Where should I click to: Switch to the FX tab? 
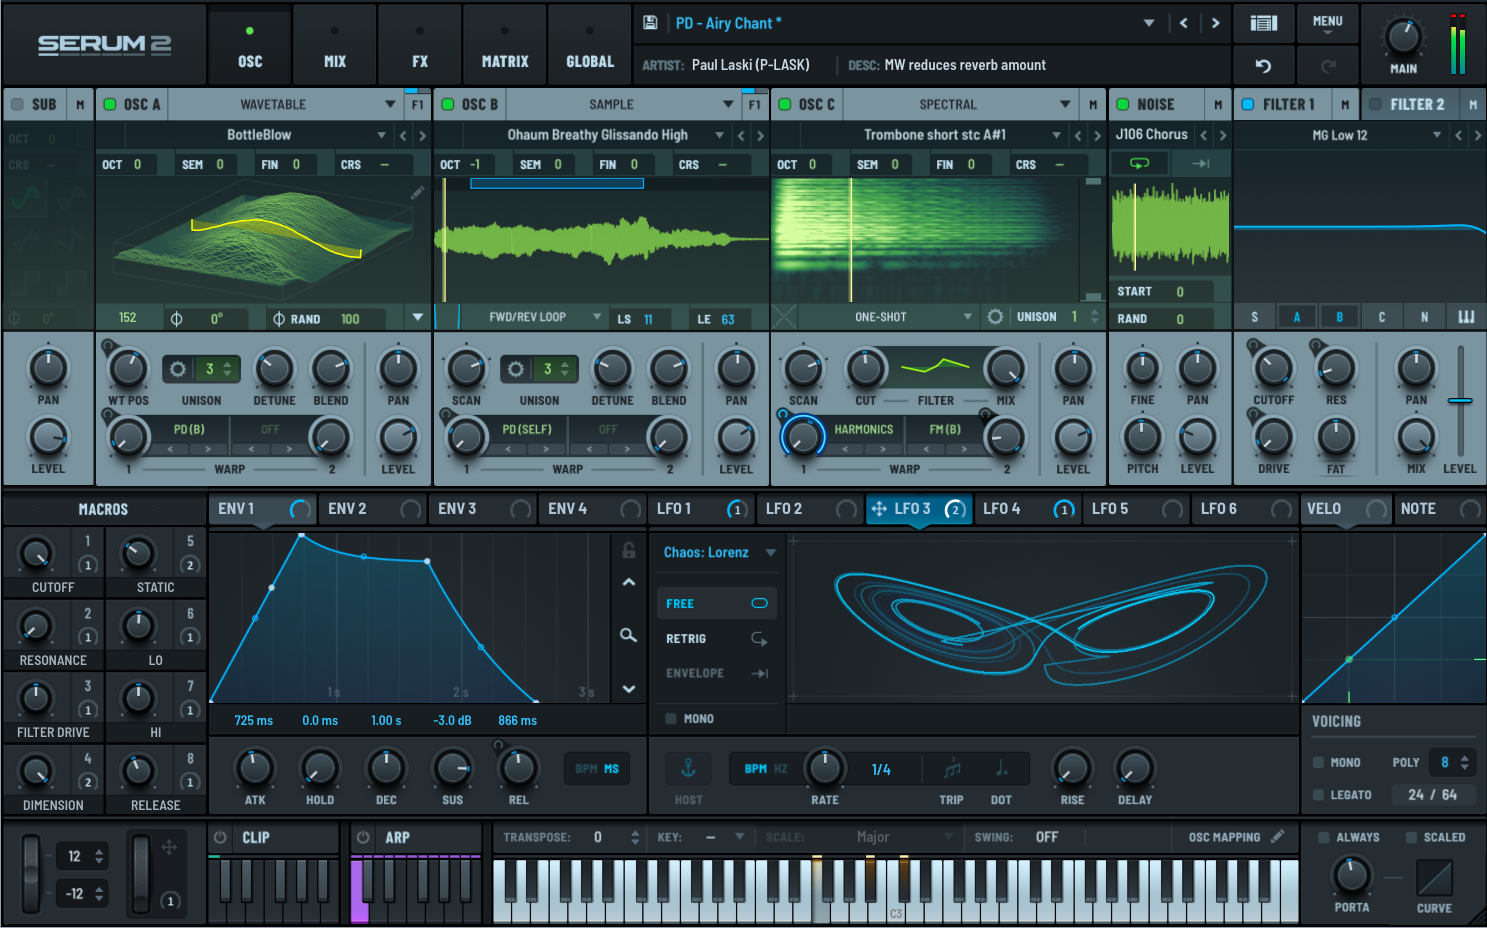419,44
